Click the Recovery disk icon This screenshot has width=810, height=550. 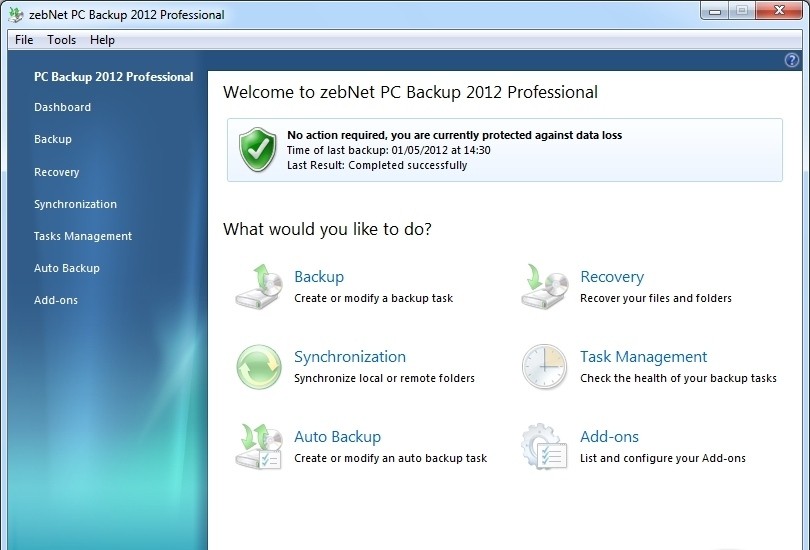[x=545, y=287]
